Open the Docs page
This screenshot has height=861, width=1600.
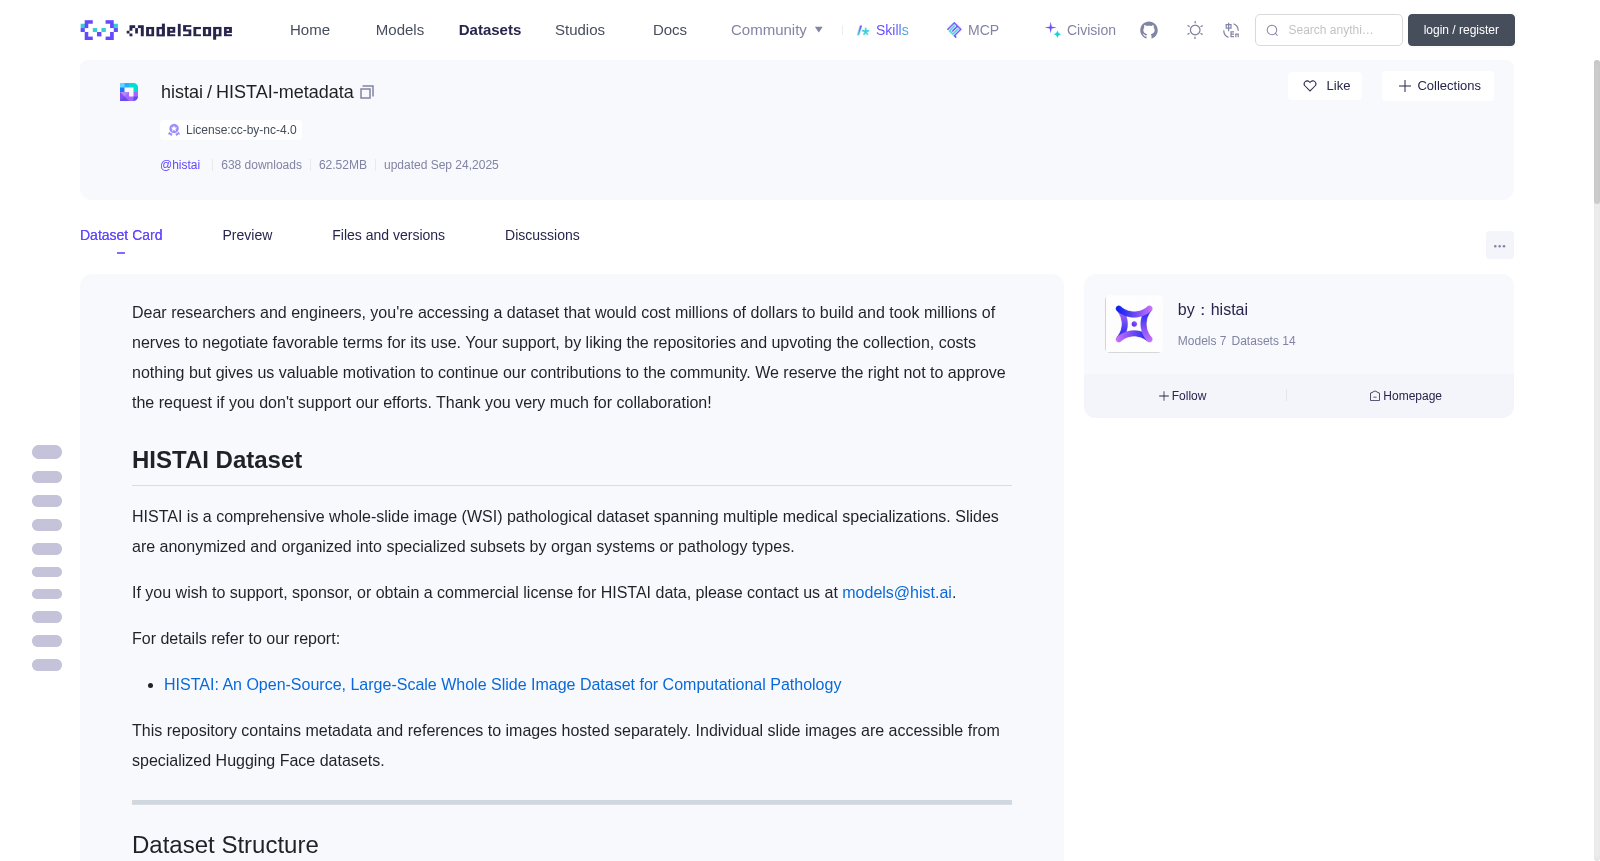coord(670,30)
